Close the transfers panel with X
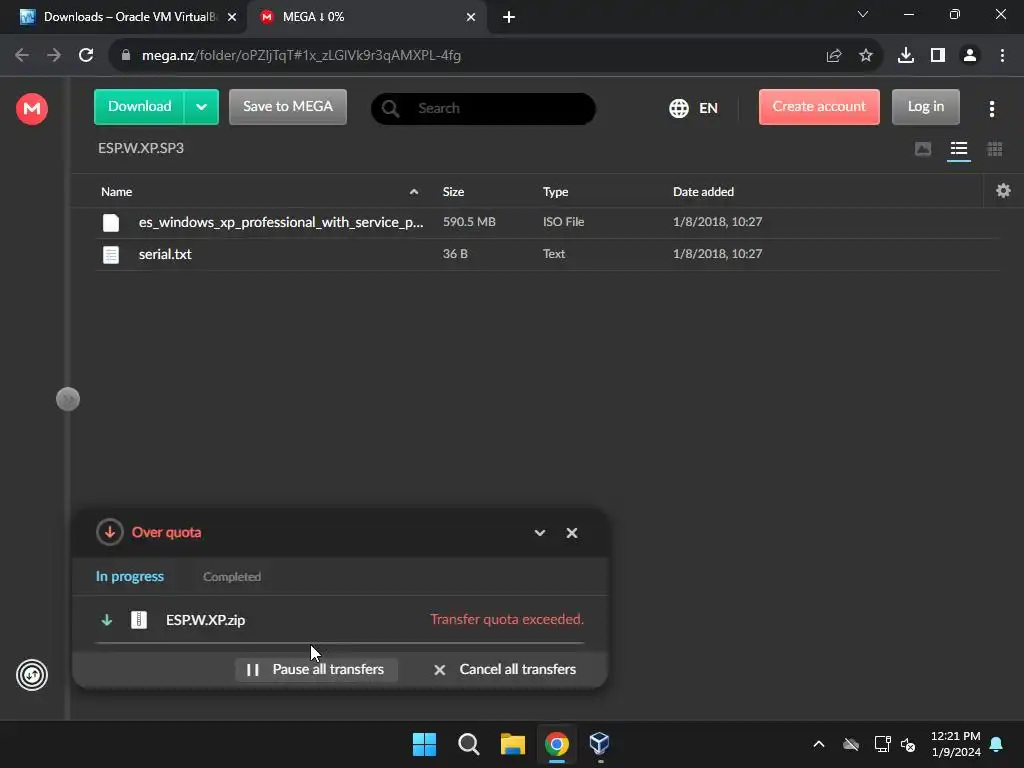Viewport: 1024px width, 768px height. click(x=571, y=533)
